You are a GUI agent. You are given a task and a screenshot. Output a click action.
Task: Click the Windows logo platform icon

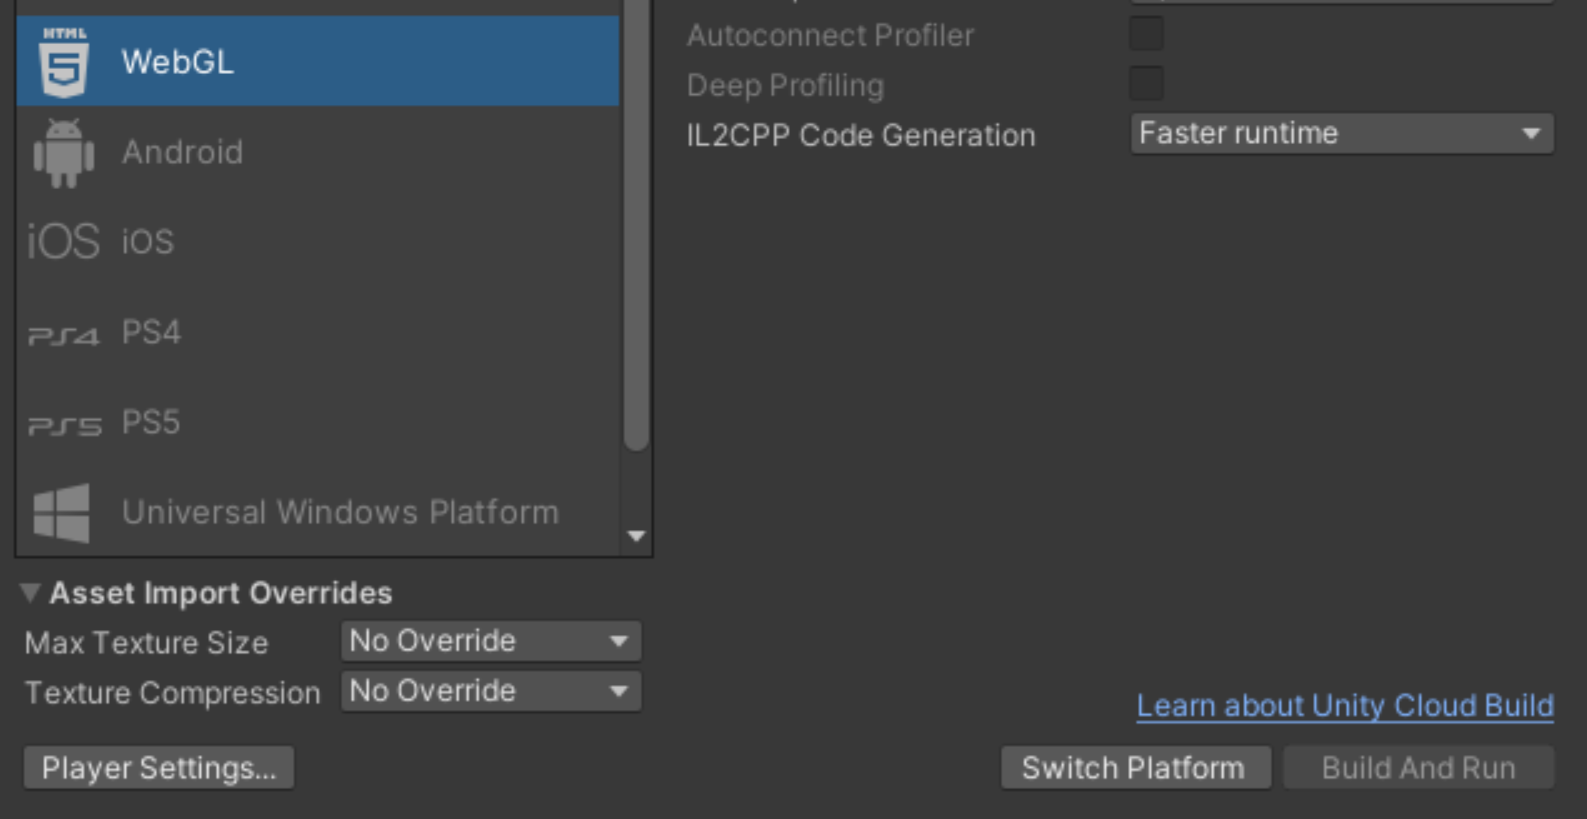point(62,513)
